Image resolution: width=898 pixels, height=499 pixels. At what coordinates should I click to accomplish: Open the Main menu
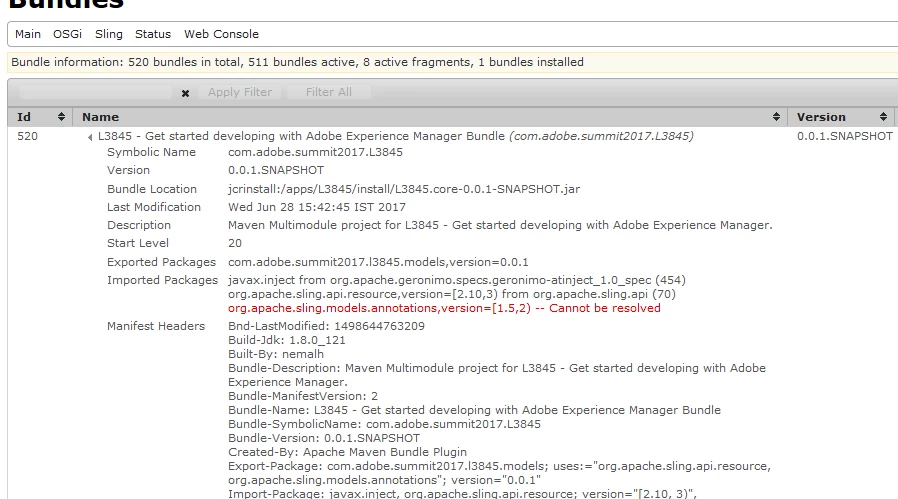(x=27, y=34)
